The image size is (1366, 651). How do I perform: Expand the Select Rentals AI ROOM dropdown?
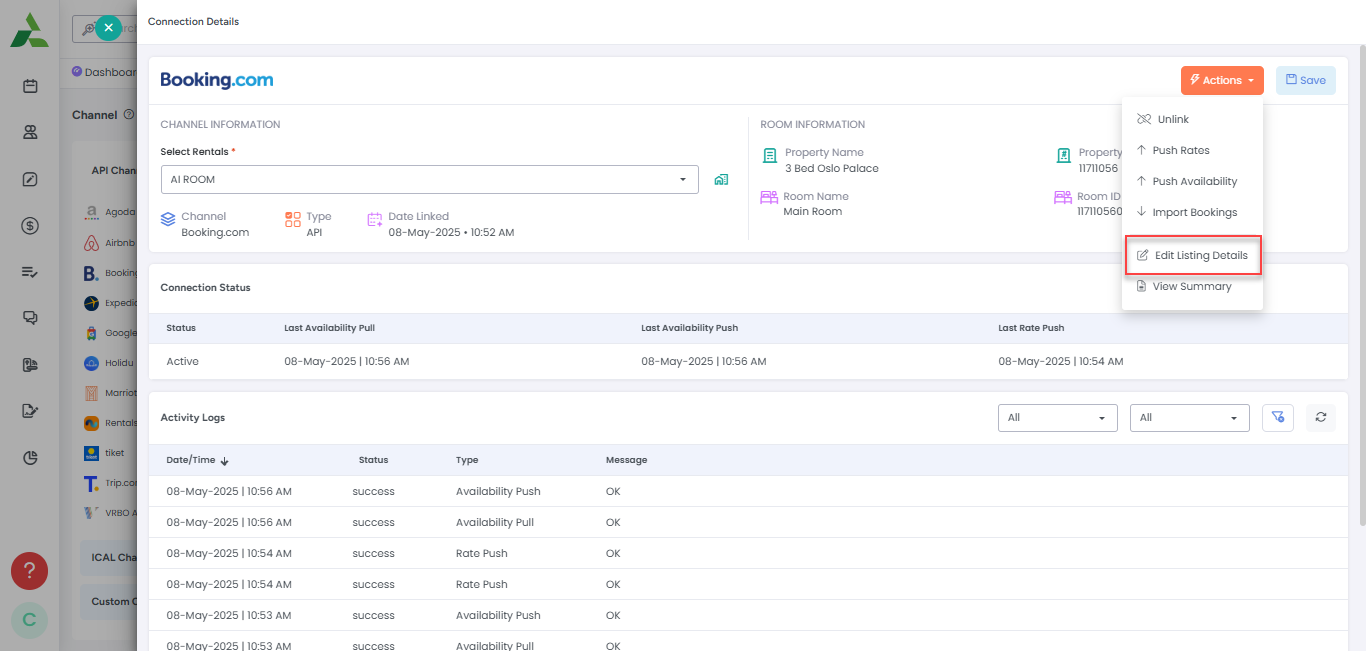[430, 179]
